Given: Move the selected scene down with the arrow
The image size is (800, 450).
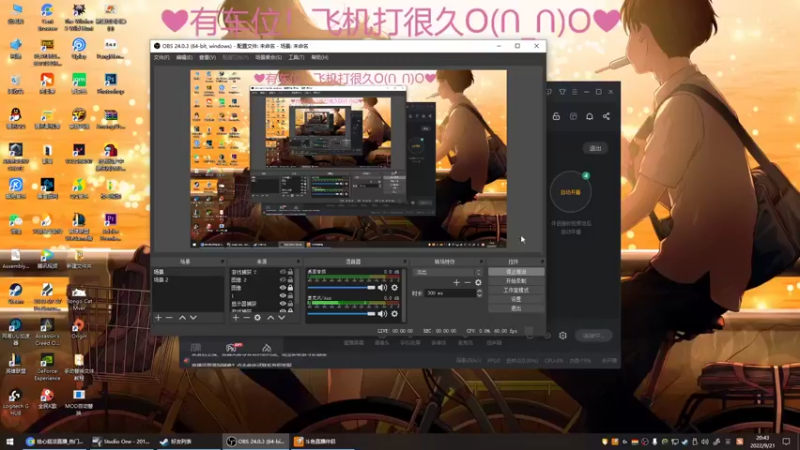Looking at the screenshot, I should point(193,317).
